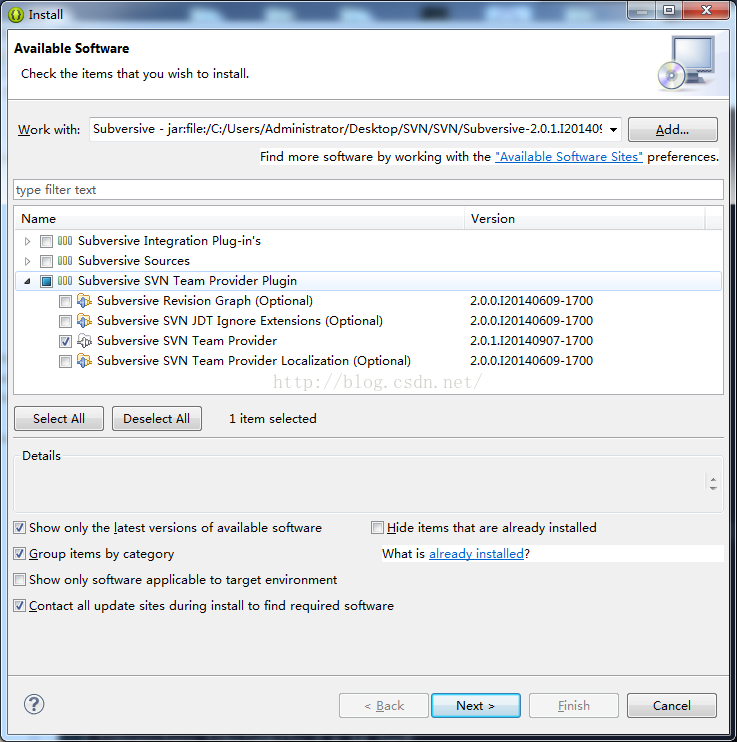Expand the Subversive Integration Plug-in's tree node
This screenshot has width=737, height=742.
click(x=27, y=241)
